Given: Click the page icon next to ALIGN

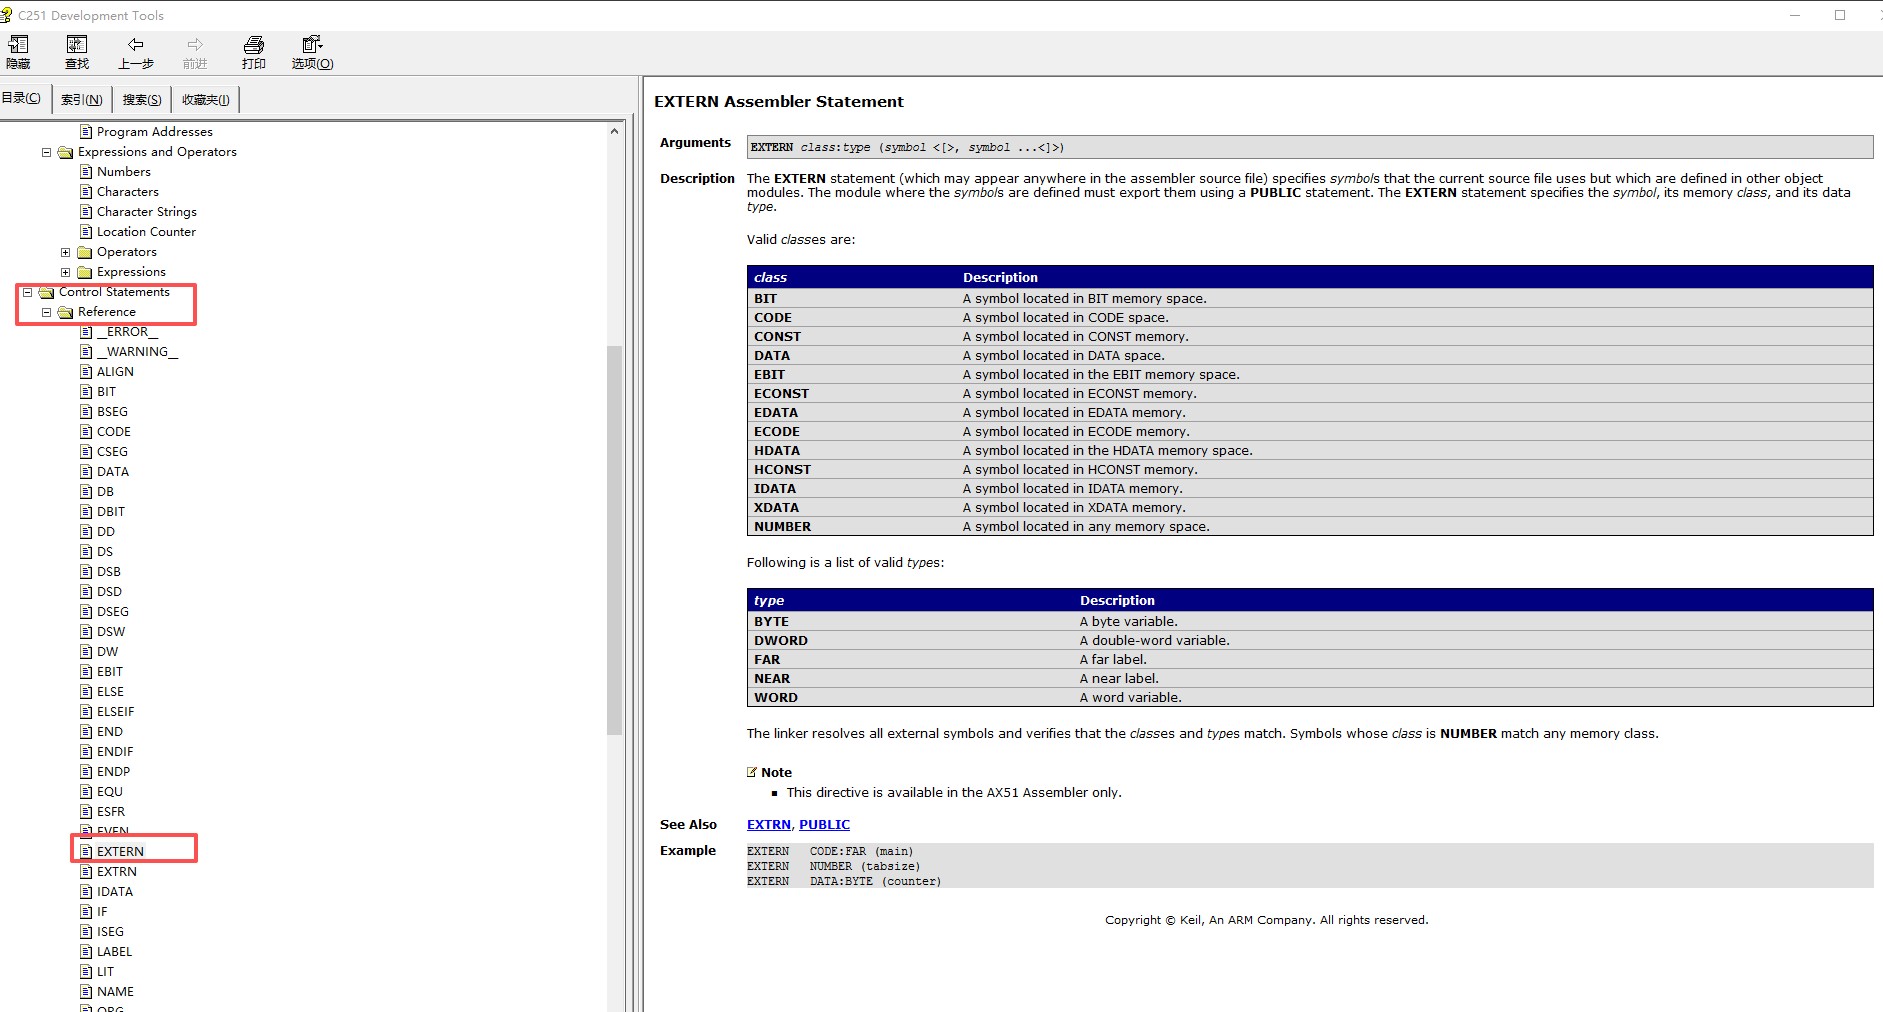Looking at the screenshot, I should (x=86, y=372).
